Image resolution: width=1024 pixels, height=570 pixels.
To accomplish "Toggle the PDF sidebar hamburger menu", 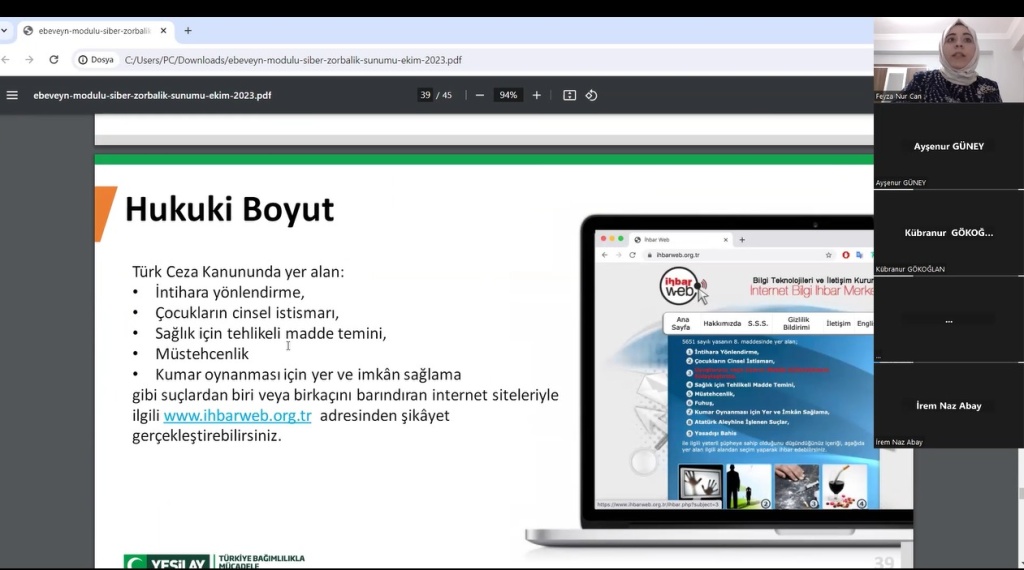I will point(12,95).
